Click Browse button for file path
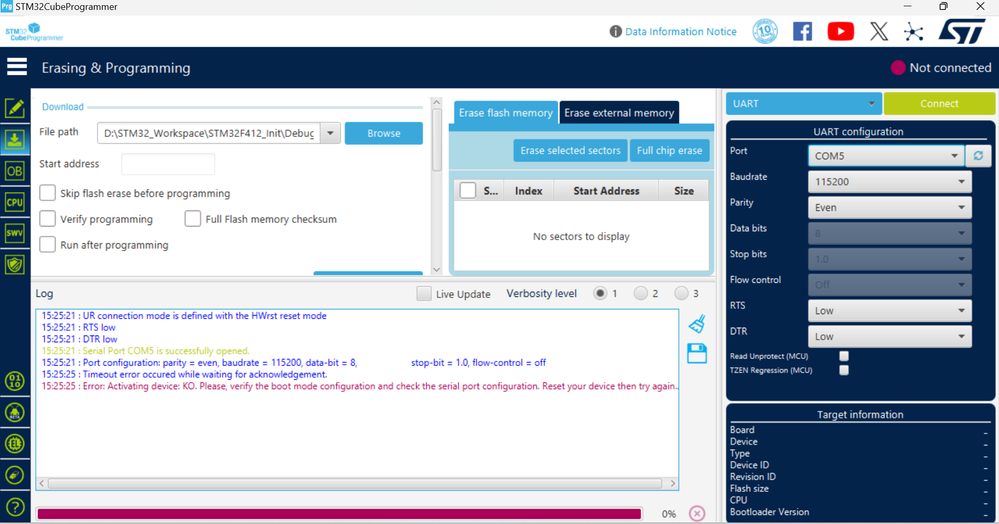Viewport: 999px width, 524px height. 384,133
